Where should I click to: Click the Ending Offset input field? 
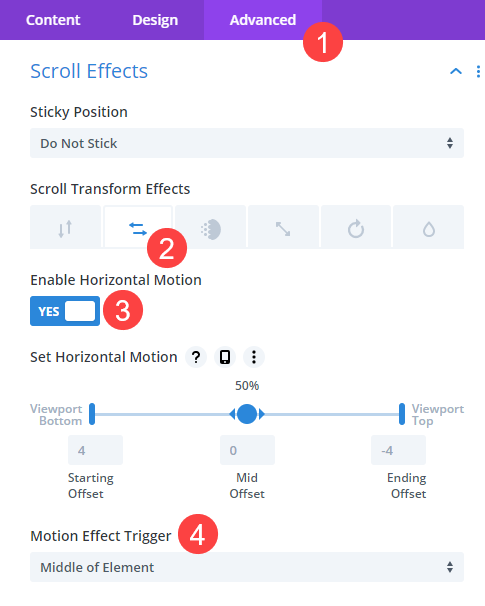tap(398, 450)
